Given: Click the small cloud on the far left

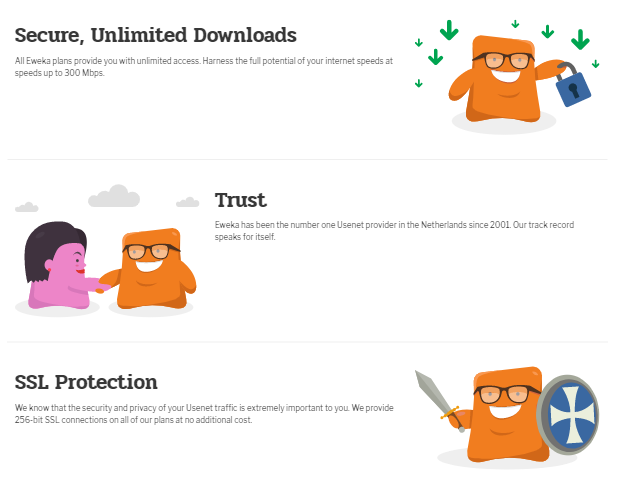Looking at the screenshot, I should pos(26,207).
